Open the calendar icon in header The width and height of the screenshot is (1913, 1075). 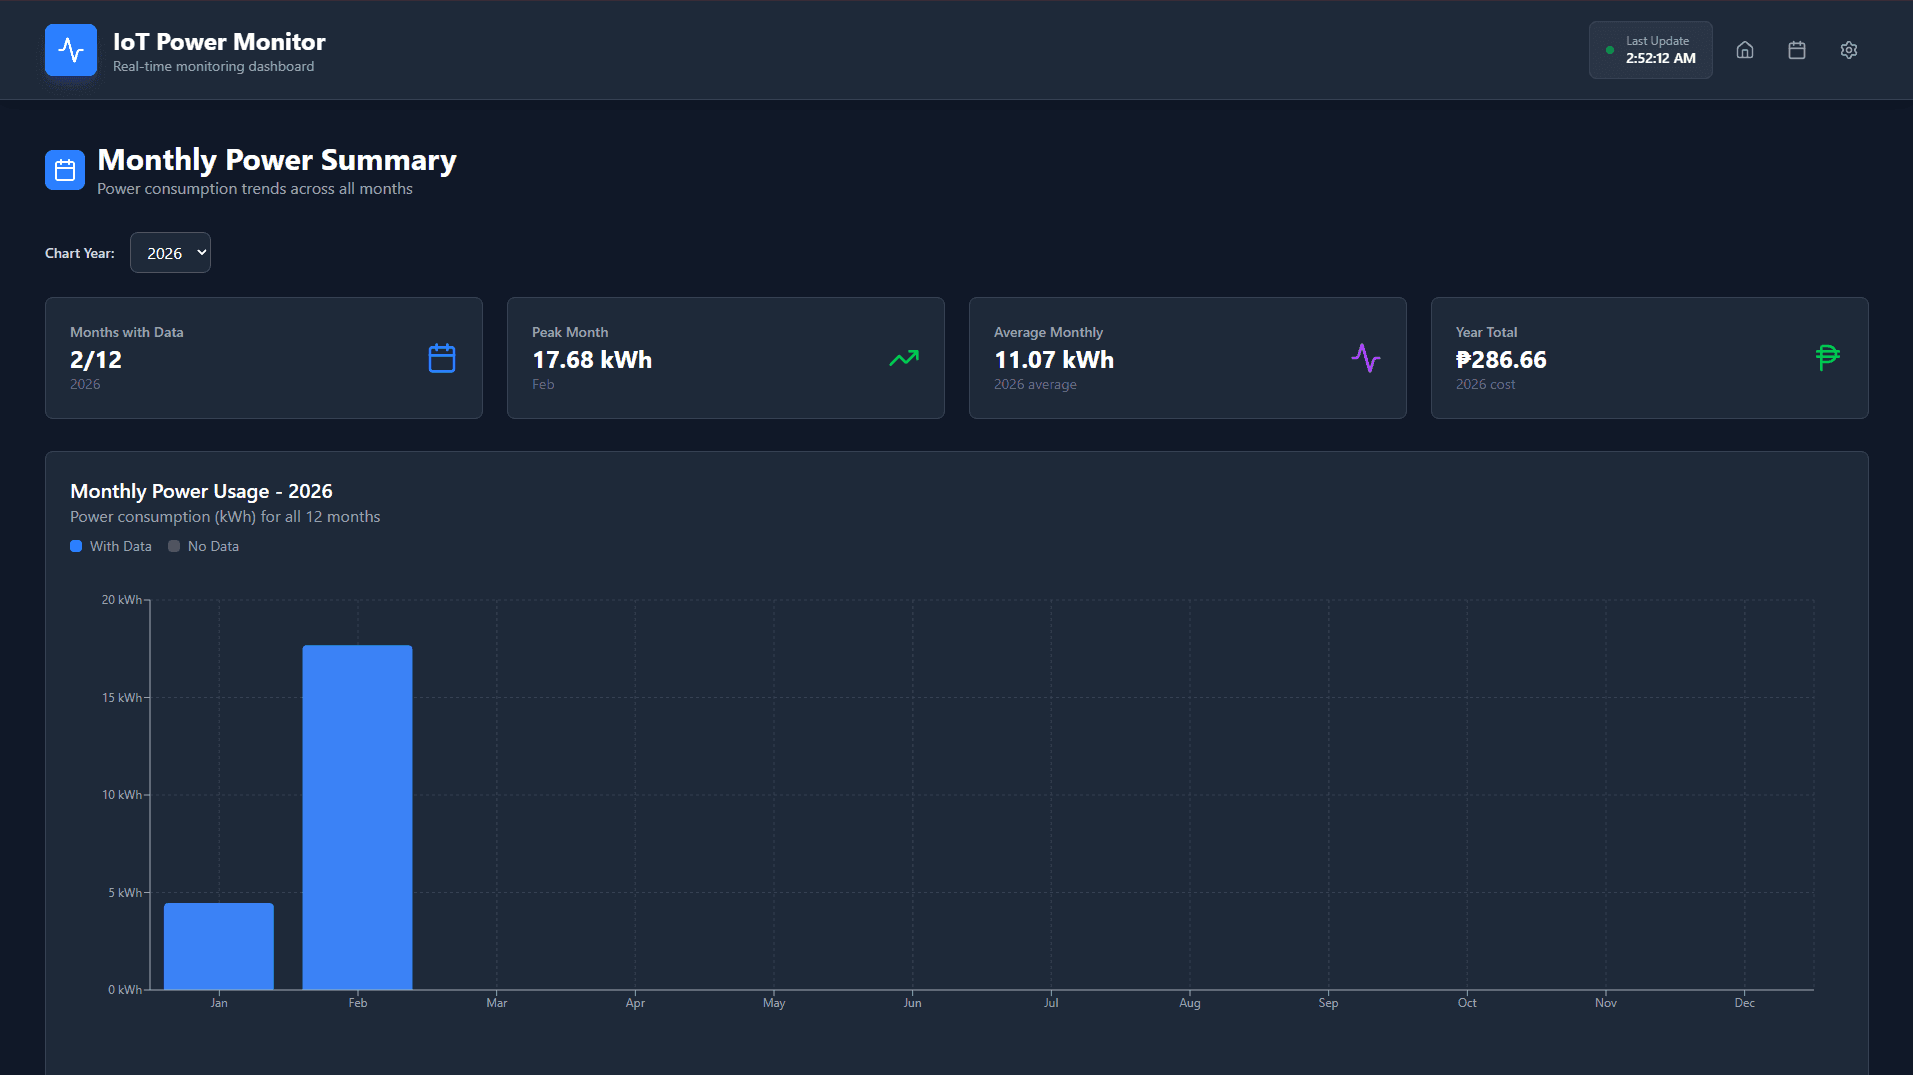click(x=1797, y=50)
